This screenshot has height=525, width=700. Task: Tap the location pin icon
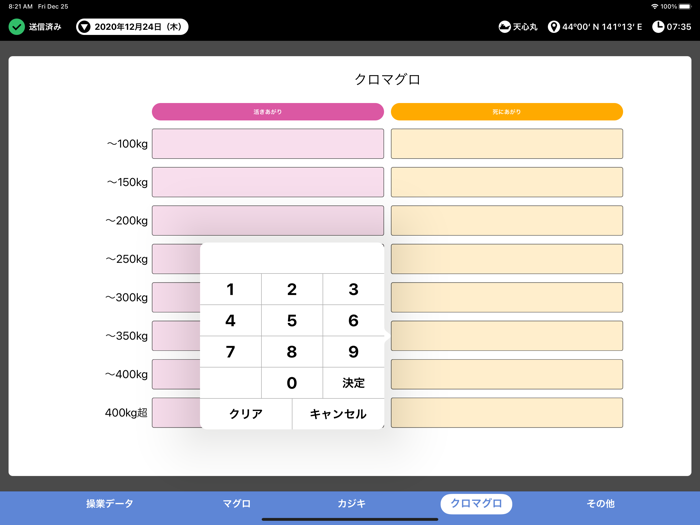coord(554,27)
